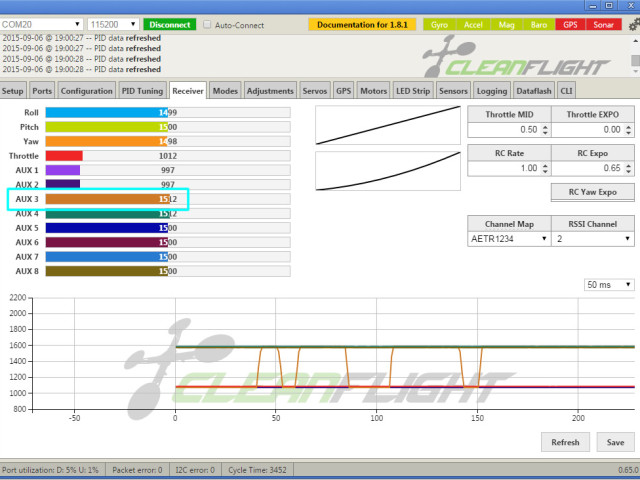Click the Sonar sensor indicator
Screen dimensions: 640x480
(x=603, y=24)
